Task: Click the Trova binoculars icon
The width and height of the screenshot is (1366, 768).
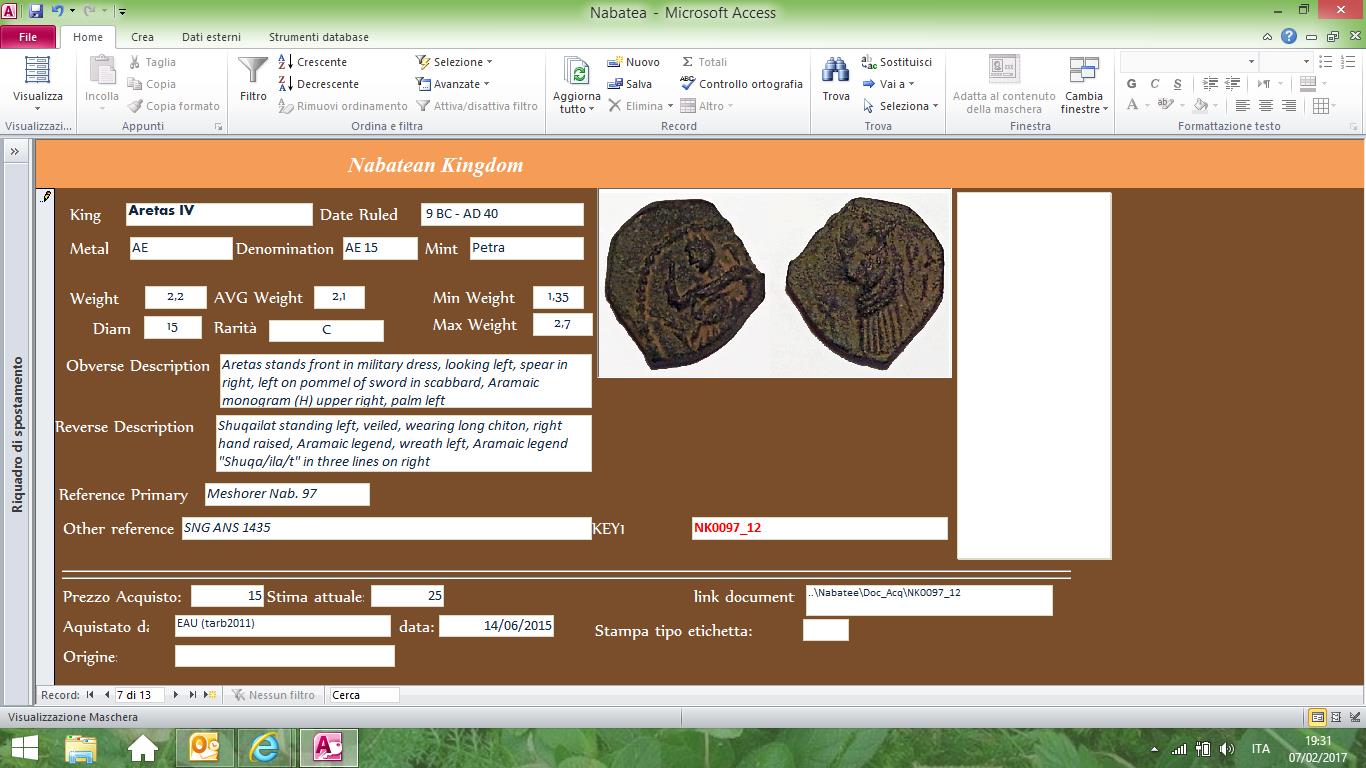Action: [x=835, y=71]
